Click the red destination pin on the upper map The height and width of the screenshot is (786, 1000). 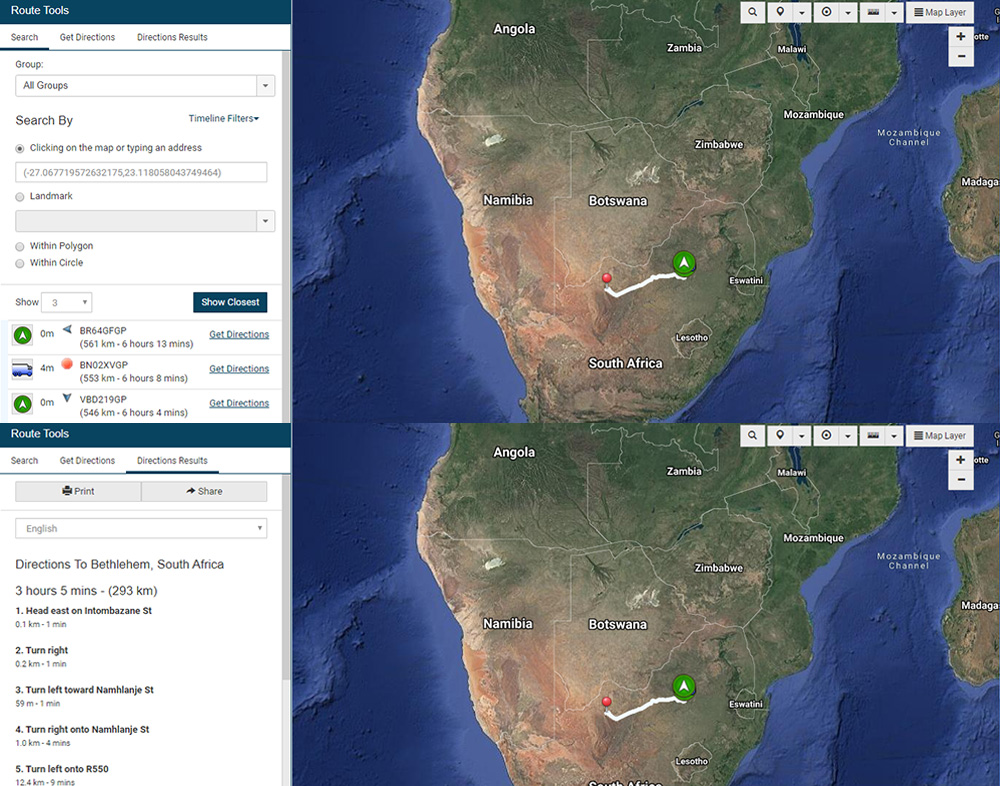pyautogui.click(x=606, y=280)
